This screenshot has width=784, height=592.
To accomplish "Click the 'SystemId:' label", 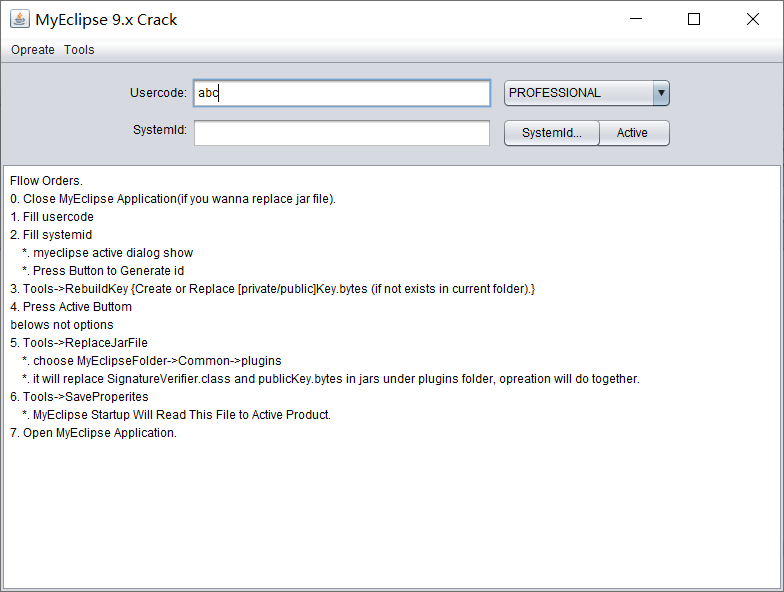I will point(160,130).
